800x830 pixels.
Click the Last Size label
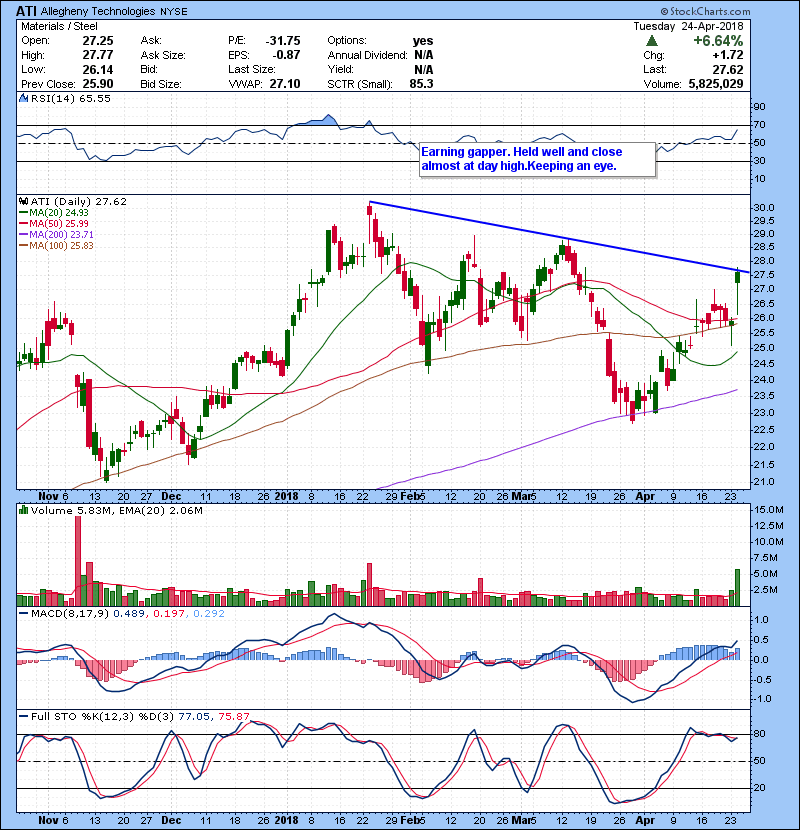point(251,69)
